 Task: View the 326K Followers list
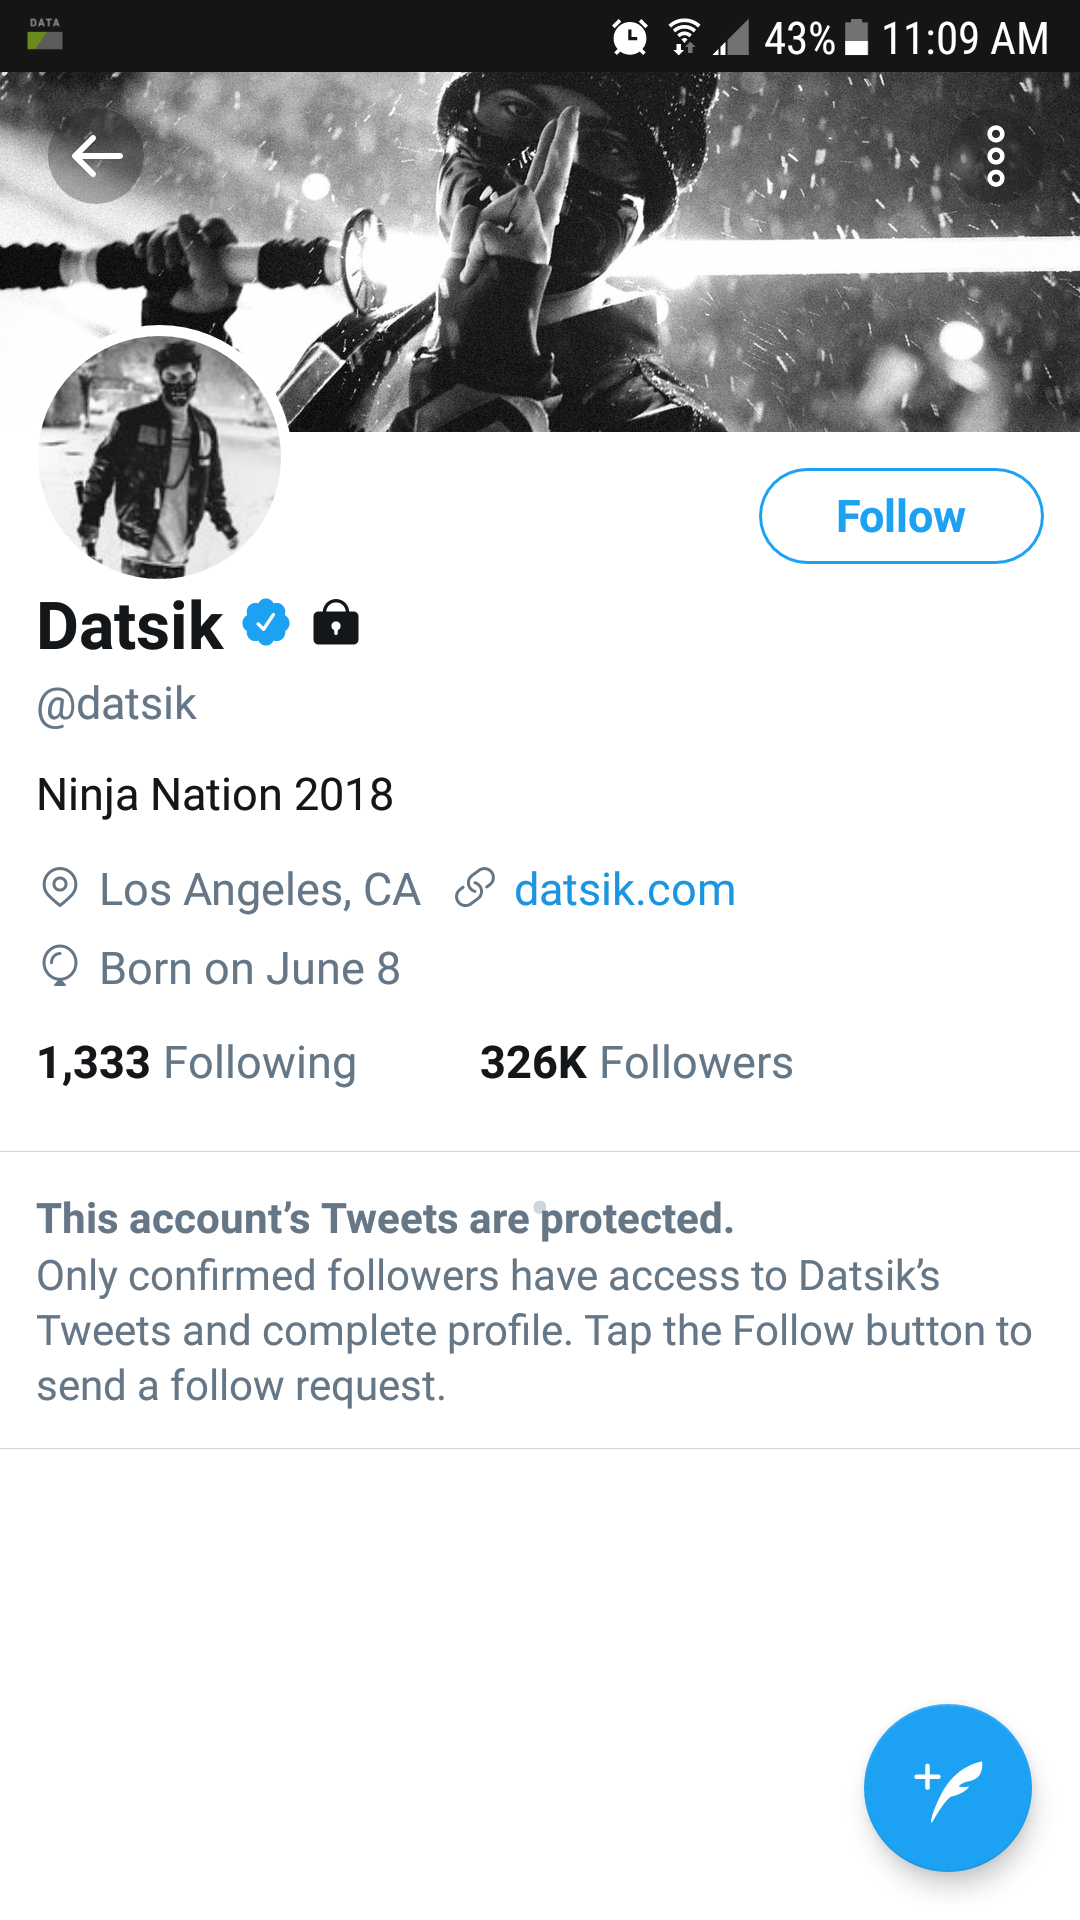click(x=636, y=1062)
